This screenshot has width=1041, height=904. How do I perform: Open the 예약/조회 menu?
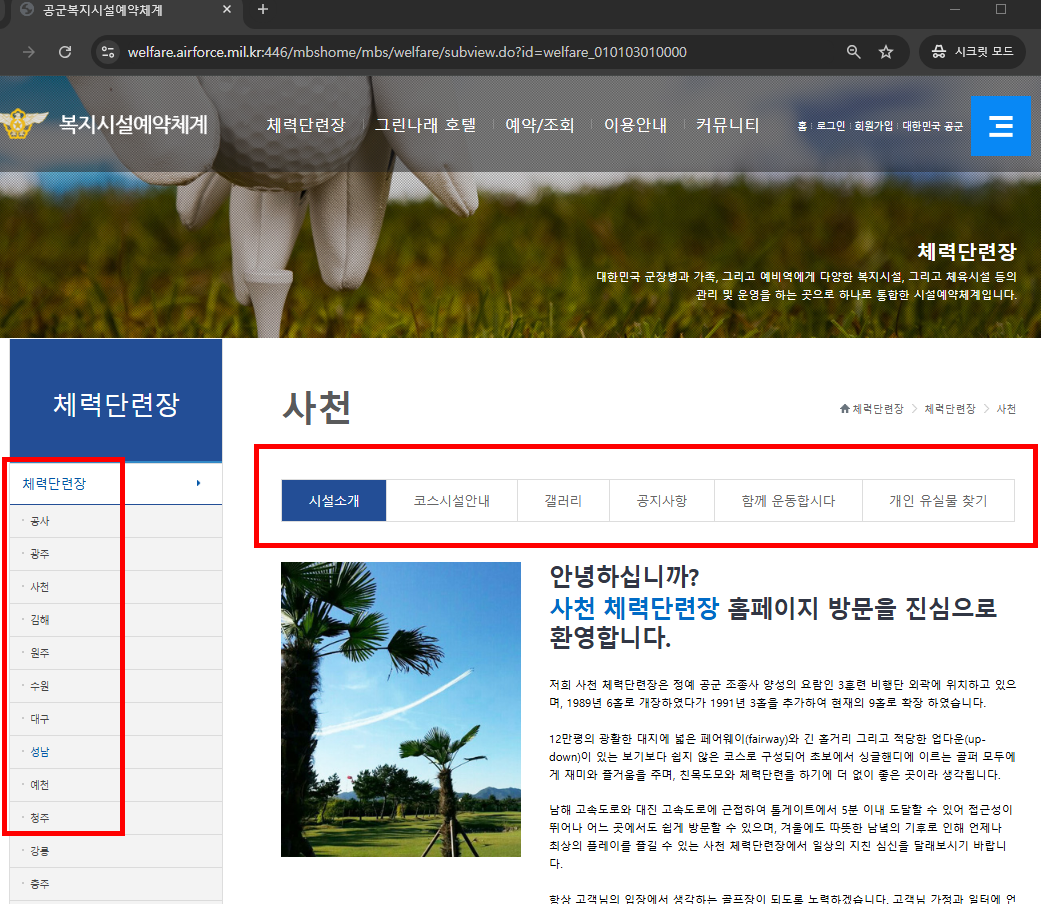pyautogui.click(x=540, y=126)
